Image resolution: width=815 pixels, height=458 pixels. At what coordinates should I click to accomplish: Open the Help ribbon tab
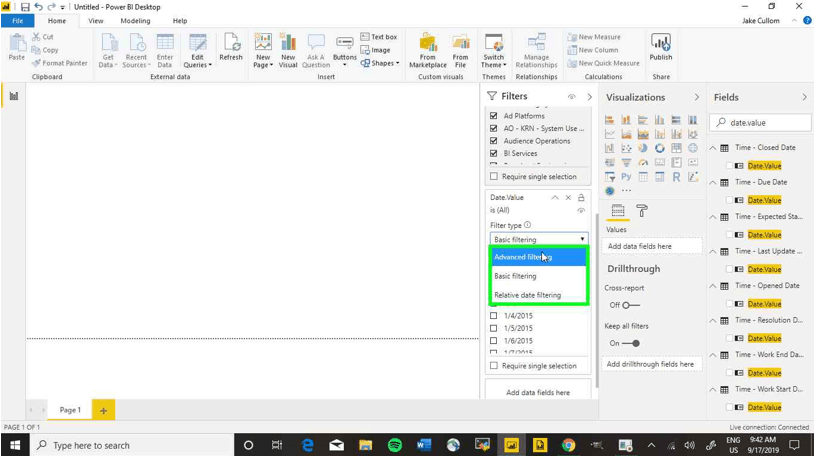(180, 21)
